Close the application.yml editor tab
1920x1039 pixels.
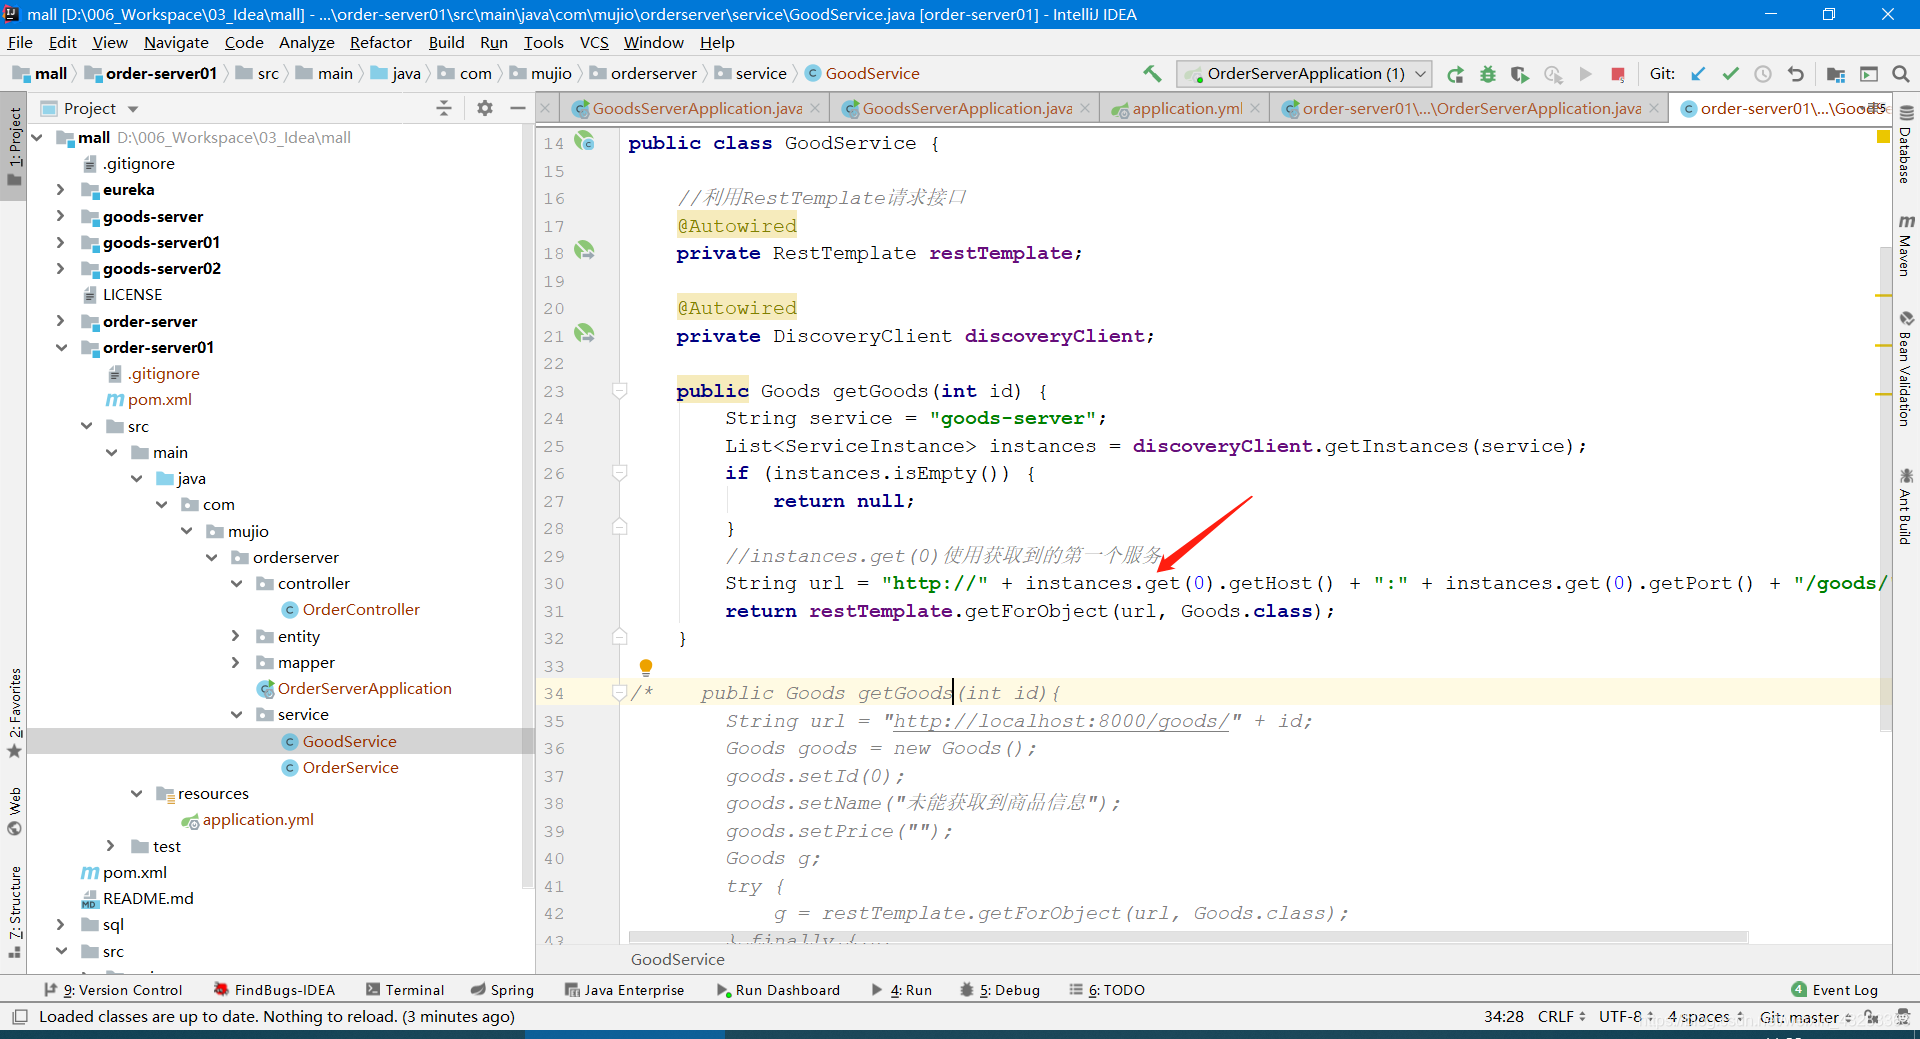1255,109
